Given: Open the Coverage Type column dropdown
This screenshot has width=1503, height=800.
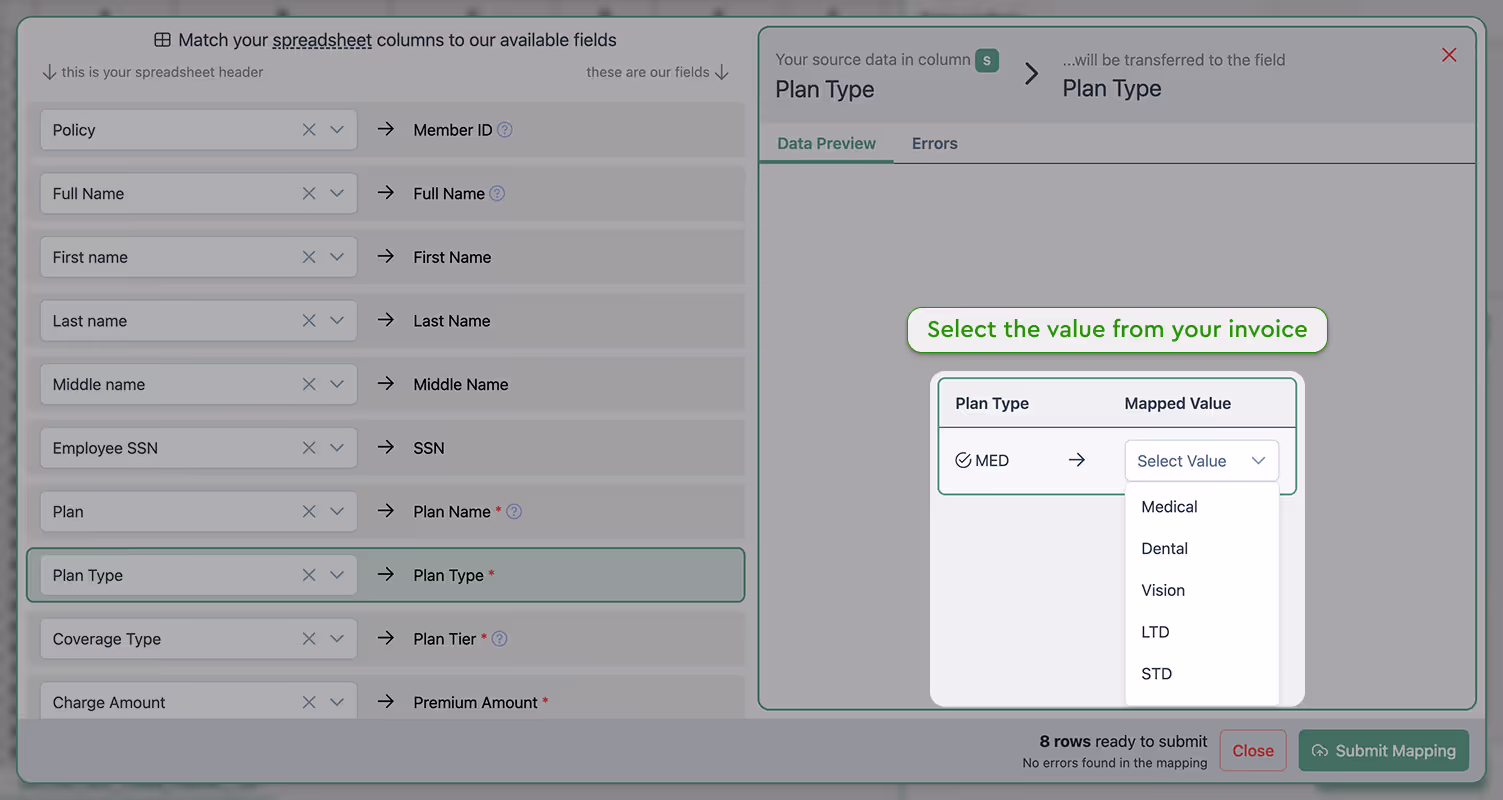Looking at the screenshot, I should 337,639.
